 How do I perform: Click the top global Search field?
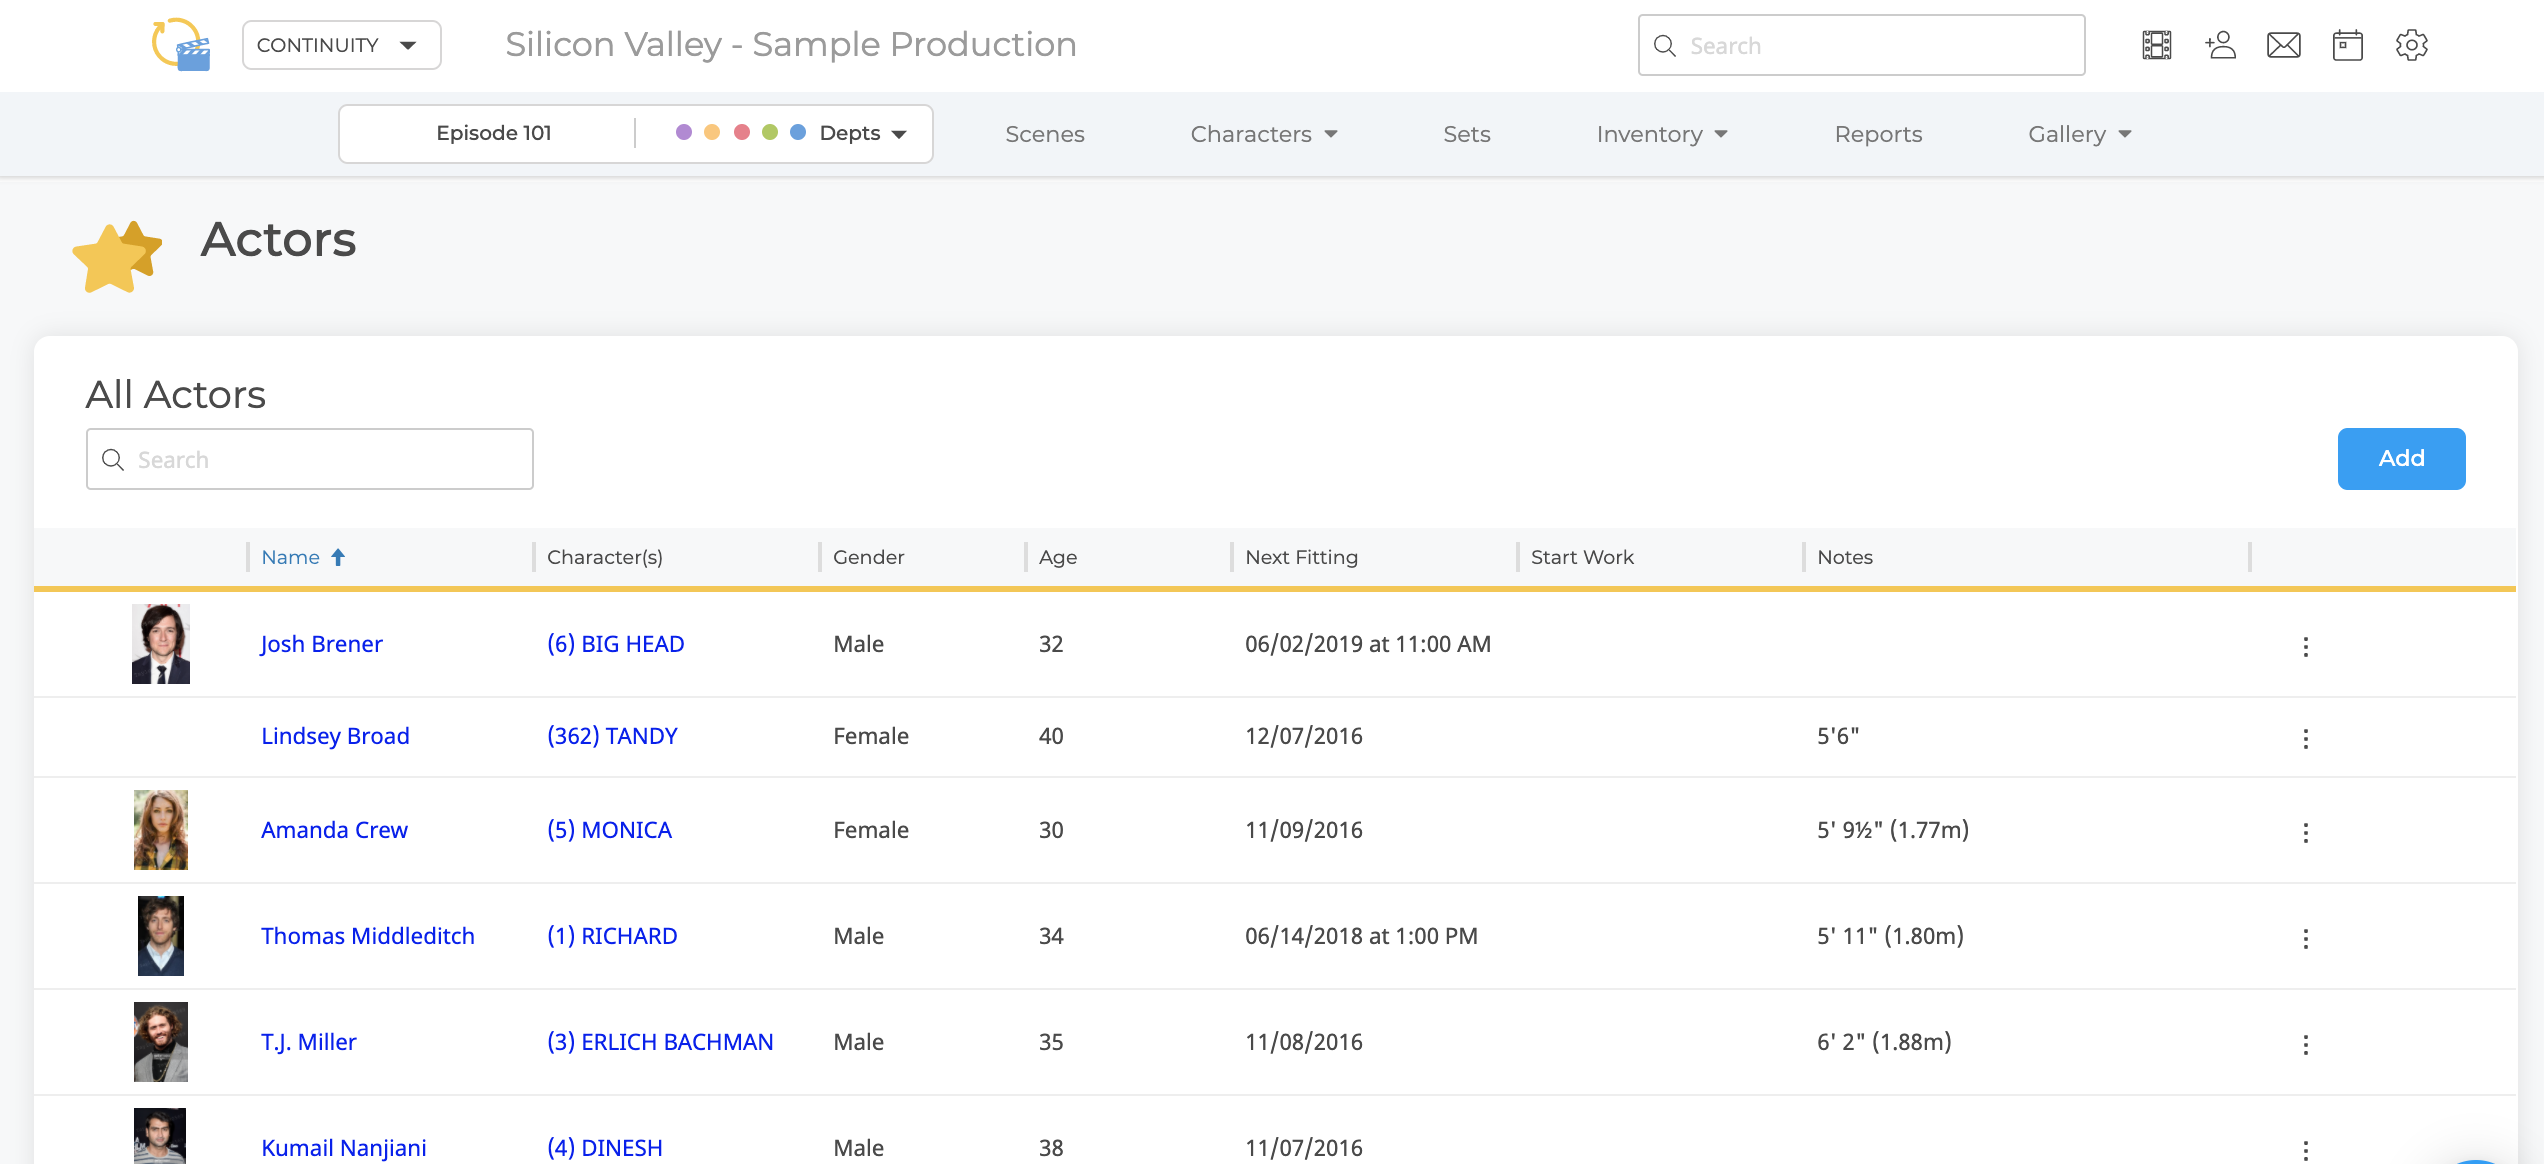coord(1861,45)
